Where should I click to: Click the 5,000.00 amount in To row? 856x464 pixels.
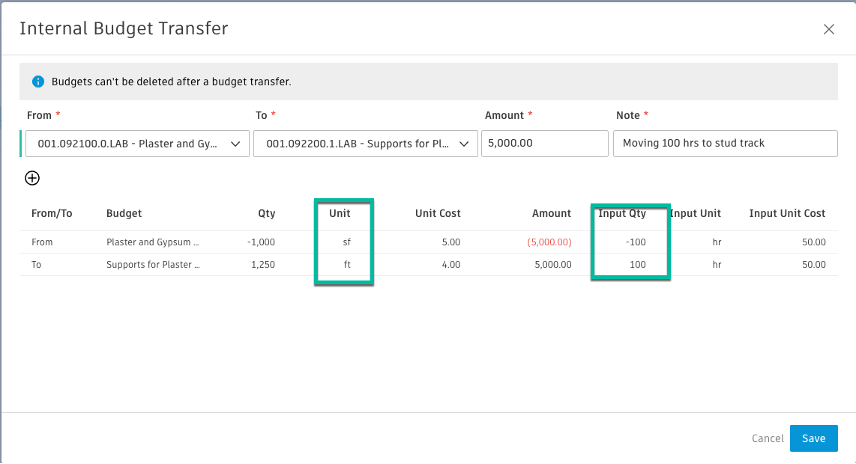coord(552,265)
